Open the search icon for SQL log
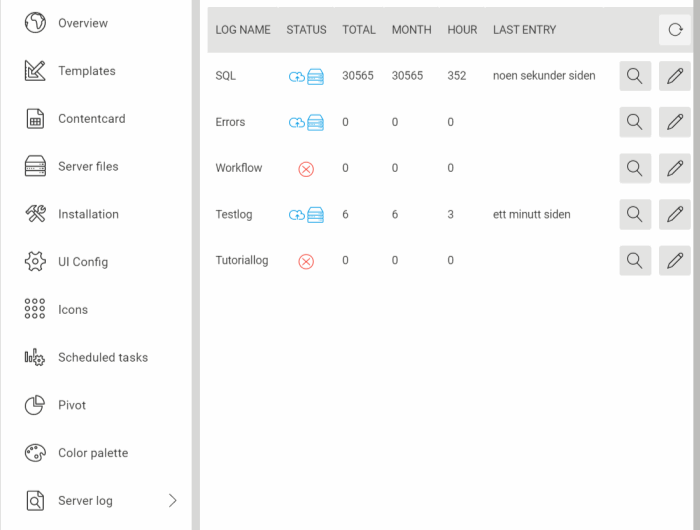The image size is (700, 530). [635, 76]
